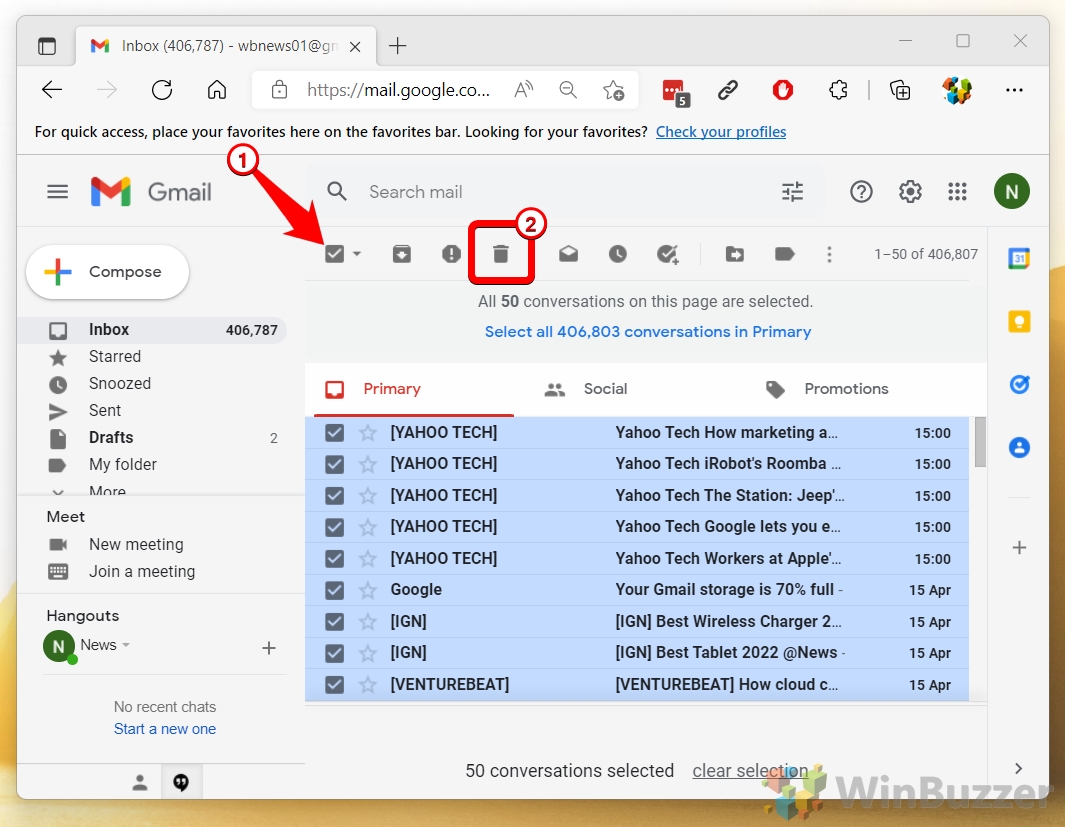This screenshot has width=1065, height=827.
Task: Expand the More folders section
Action: [106, 489]
